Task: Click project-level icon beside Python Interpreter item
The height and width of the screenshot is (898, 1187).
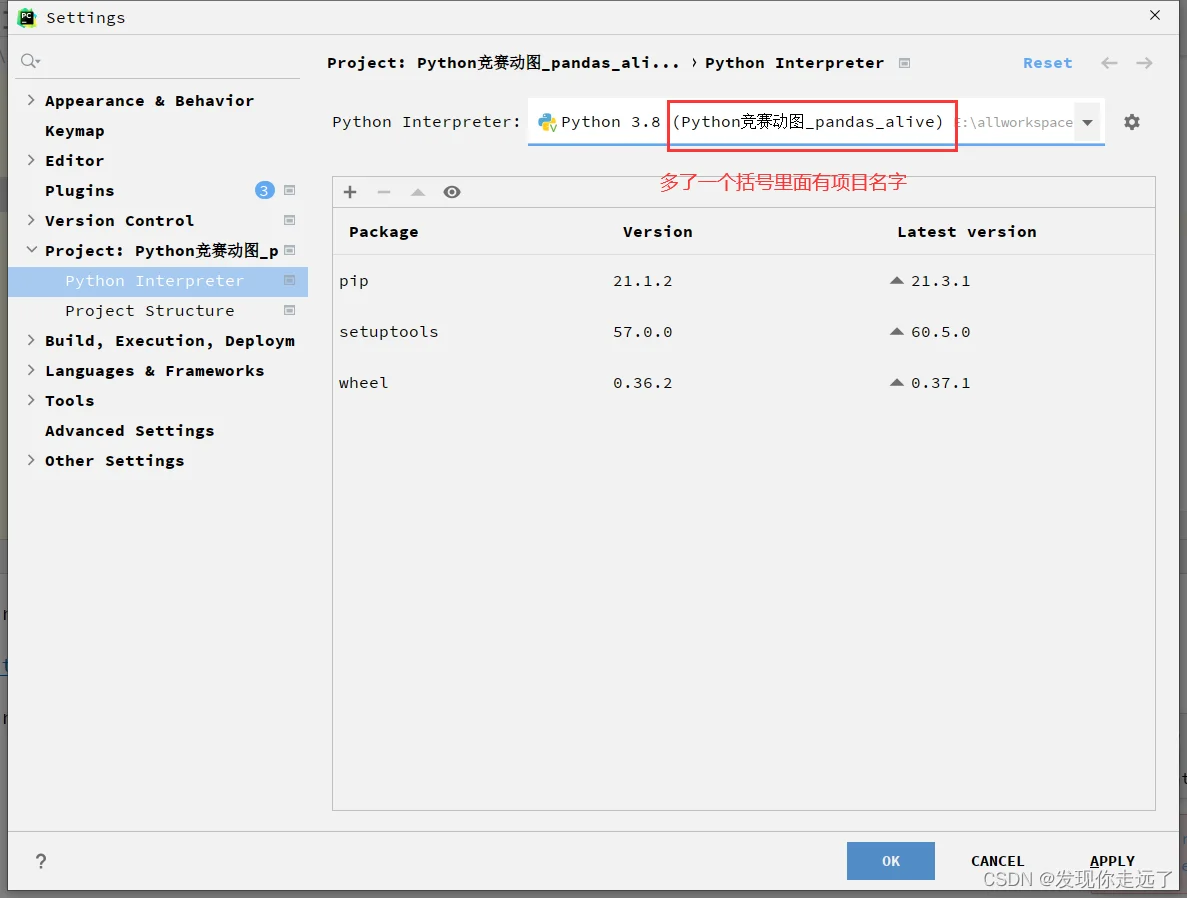Action: point(289,280)
